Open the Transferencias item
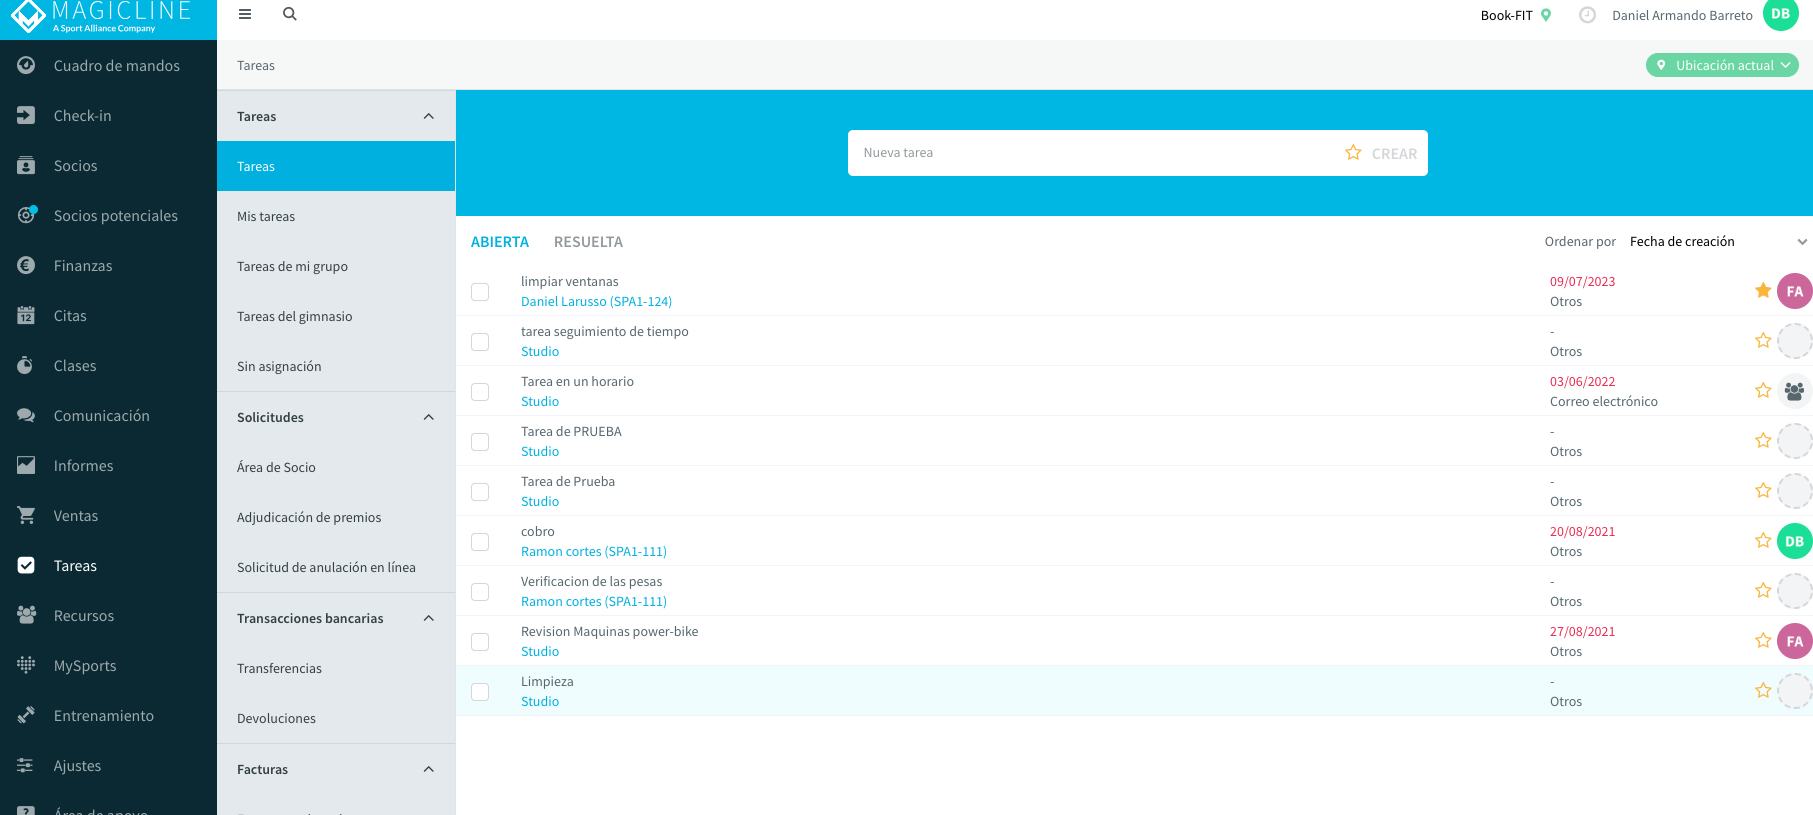1813x815 pixels. pyautogui.click(x=336, y=668)
